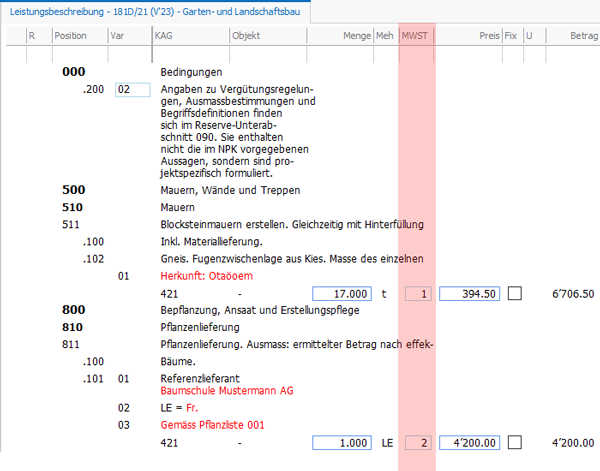Select position 510 Mauern
Image resolution: width=600 pixels, height=471 pixels.
tap(128, 207)
